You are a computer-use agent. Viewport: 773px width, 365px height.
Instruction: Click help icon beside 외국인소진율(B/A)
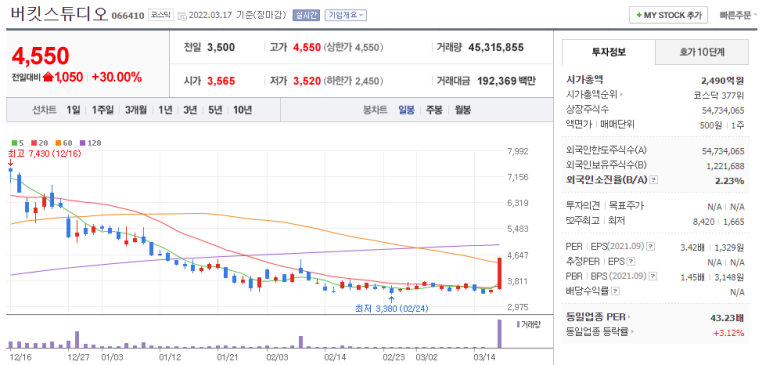pos(653,180)
